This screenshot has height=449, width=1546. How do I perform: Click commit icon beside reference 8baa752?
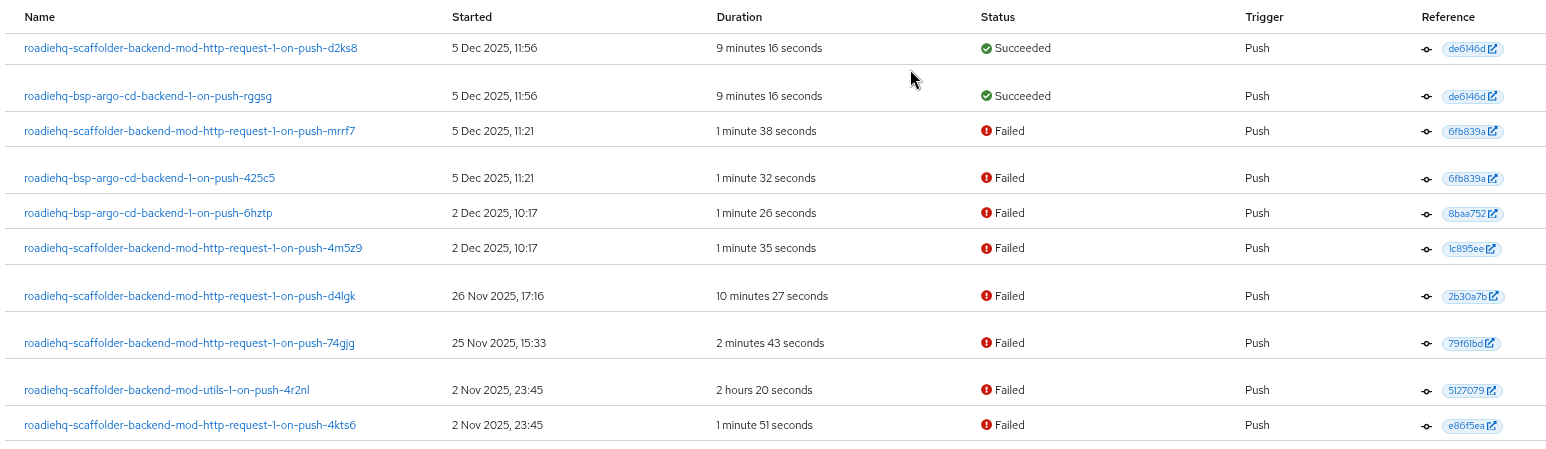[x=1426, y=214]
